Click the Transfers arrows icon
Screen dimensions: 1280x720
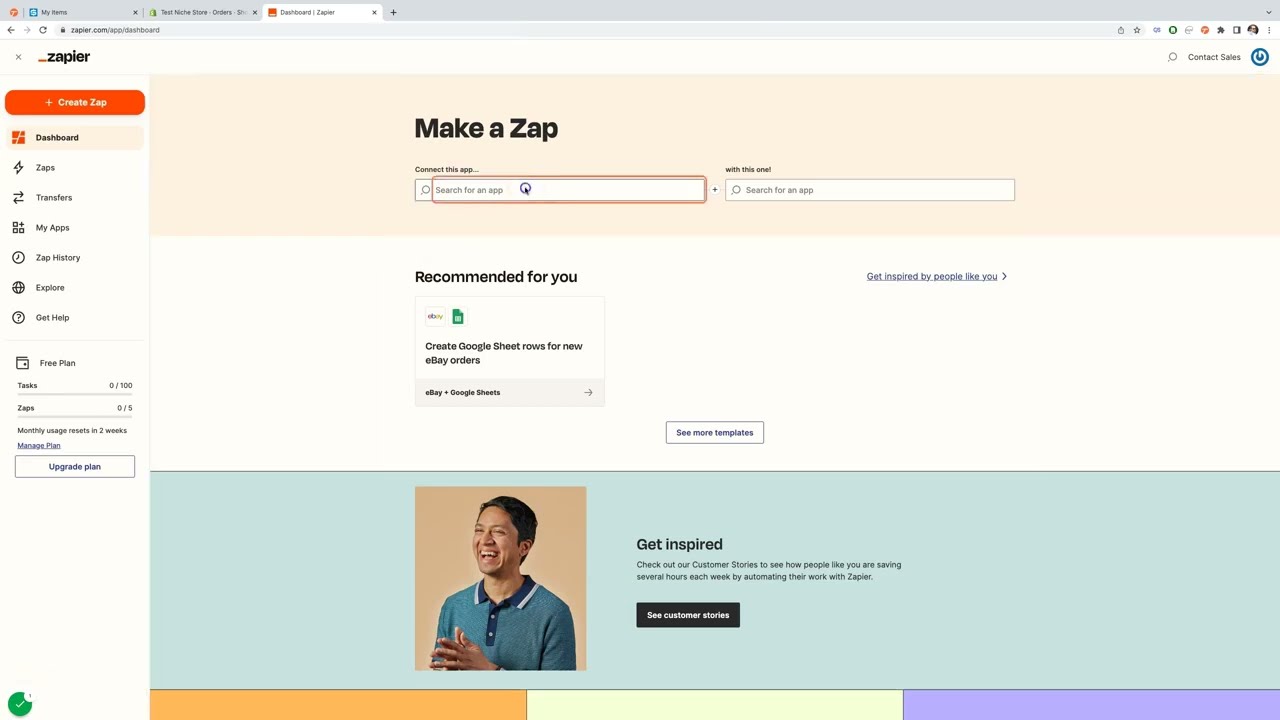pyautogui.click(x=18, y=197)
